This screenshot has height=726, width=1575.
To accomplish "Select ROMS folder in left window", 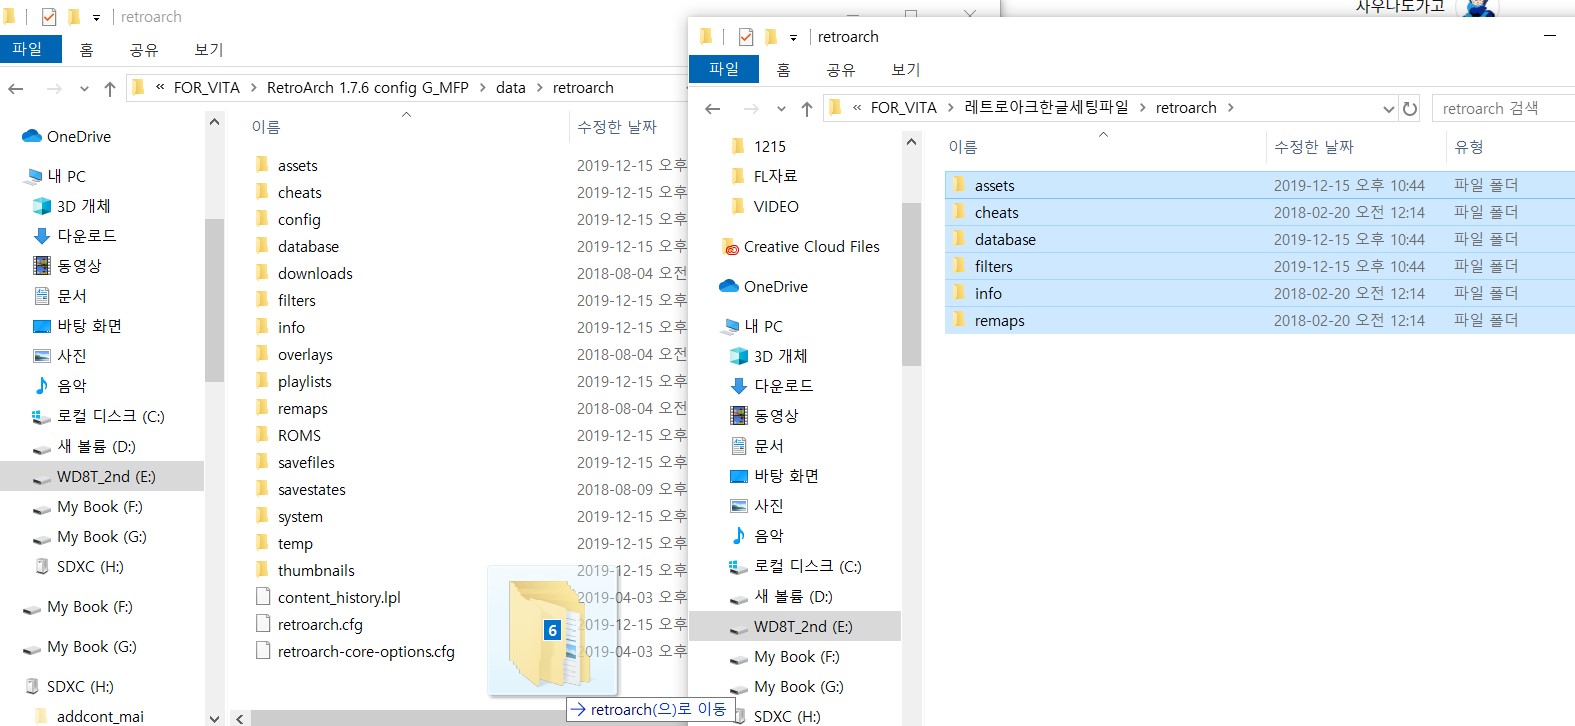I will pos(299,436).
